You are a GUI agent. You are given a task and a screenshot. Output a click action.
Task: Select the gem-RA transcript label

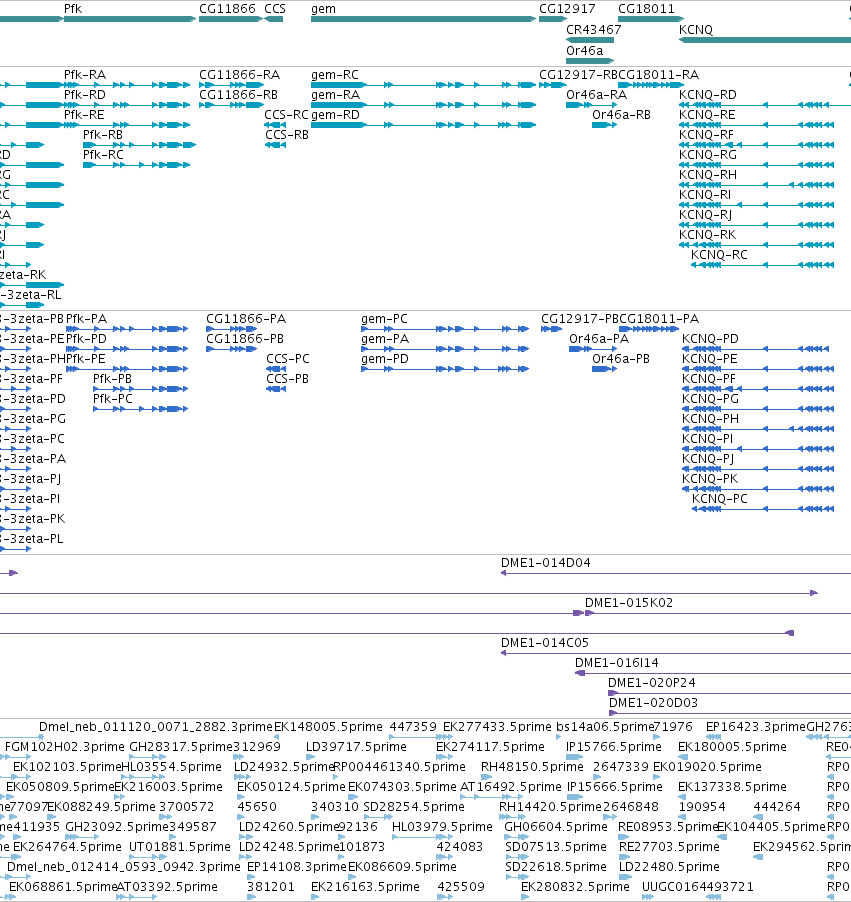point(335,95)
